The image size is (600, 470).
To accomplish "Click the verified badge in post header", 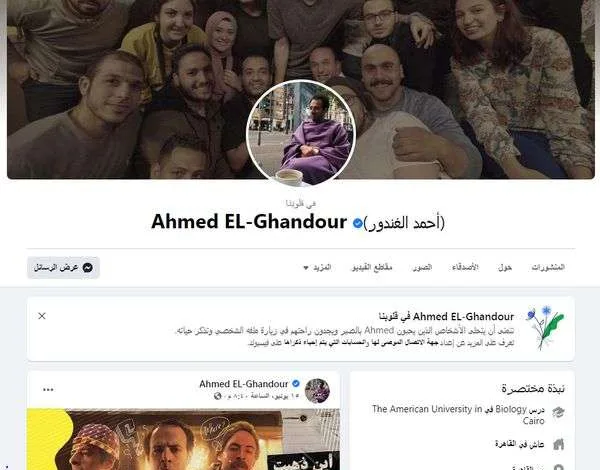I will 296,384.
